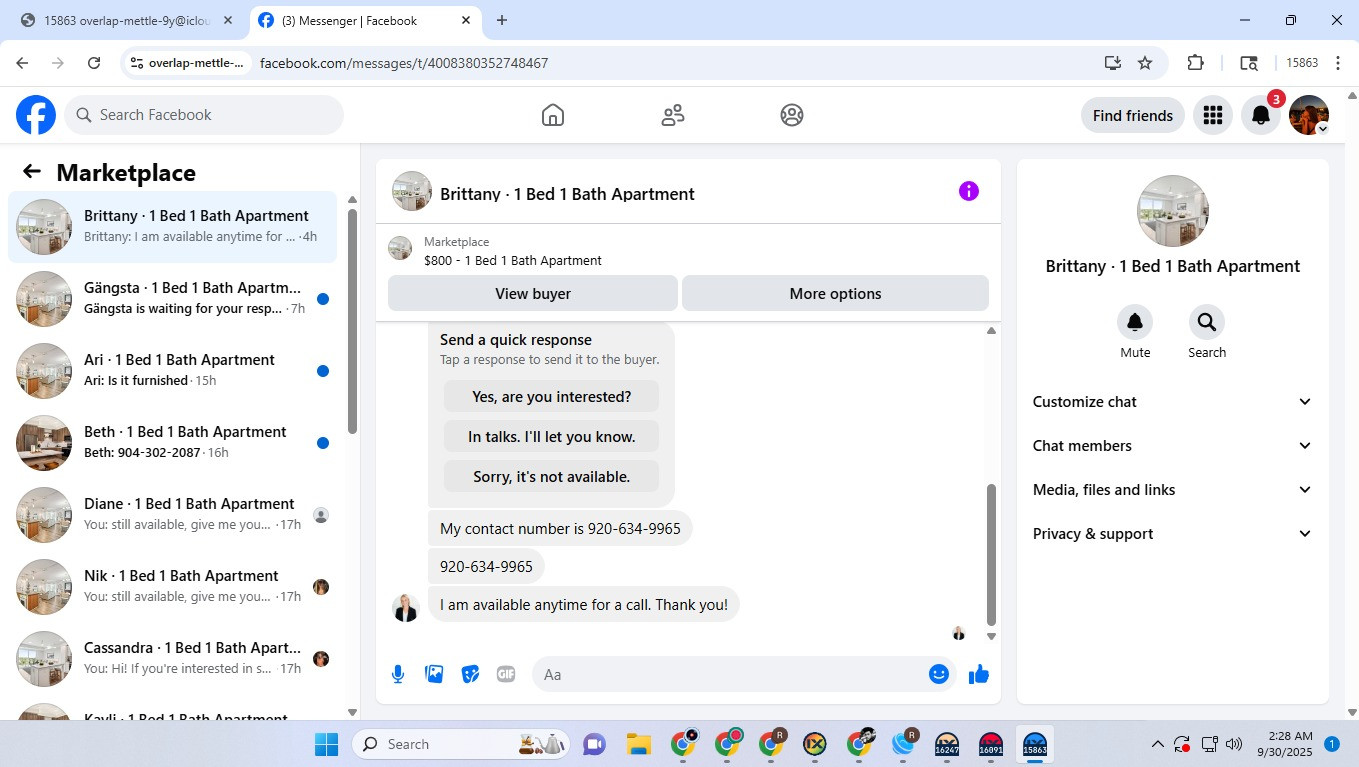Send a thumbs-up like

point(979,674)
